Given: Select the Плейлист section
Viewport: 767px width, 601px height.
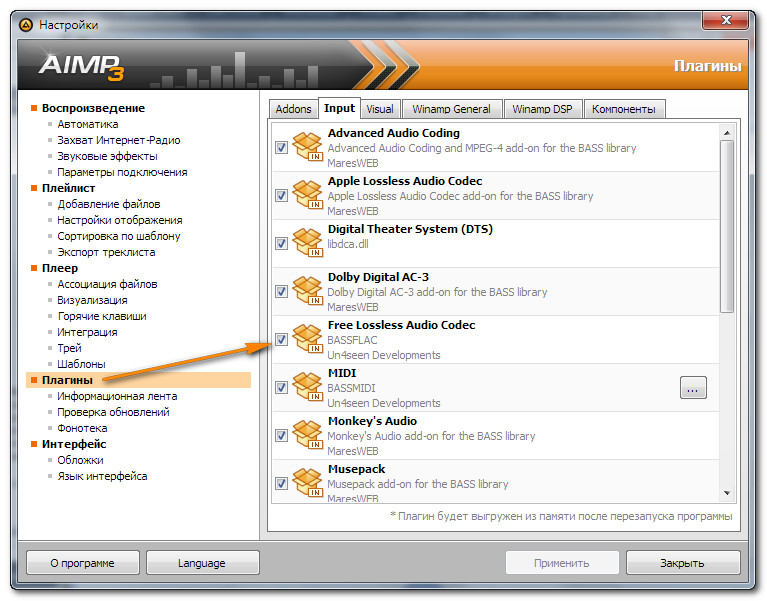Looking at the screenshot, I should 68,188.
